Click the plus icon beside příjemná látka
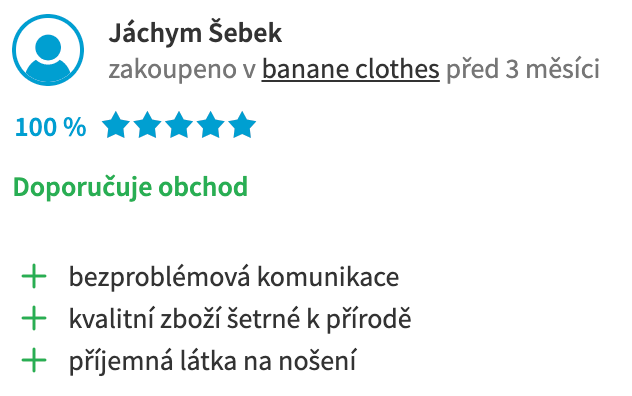This screenshot has height=396, width=632. click(34, 360)
